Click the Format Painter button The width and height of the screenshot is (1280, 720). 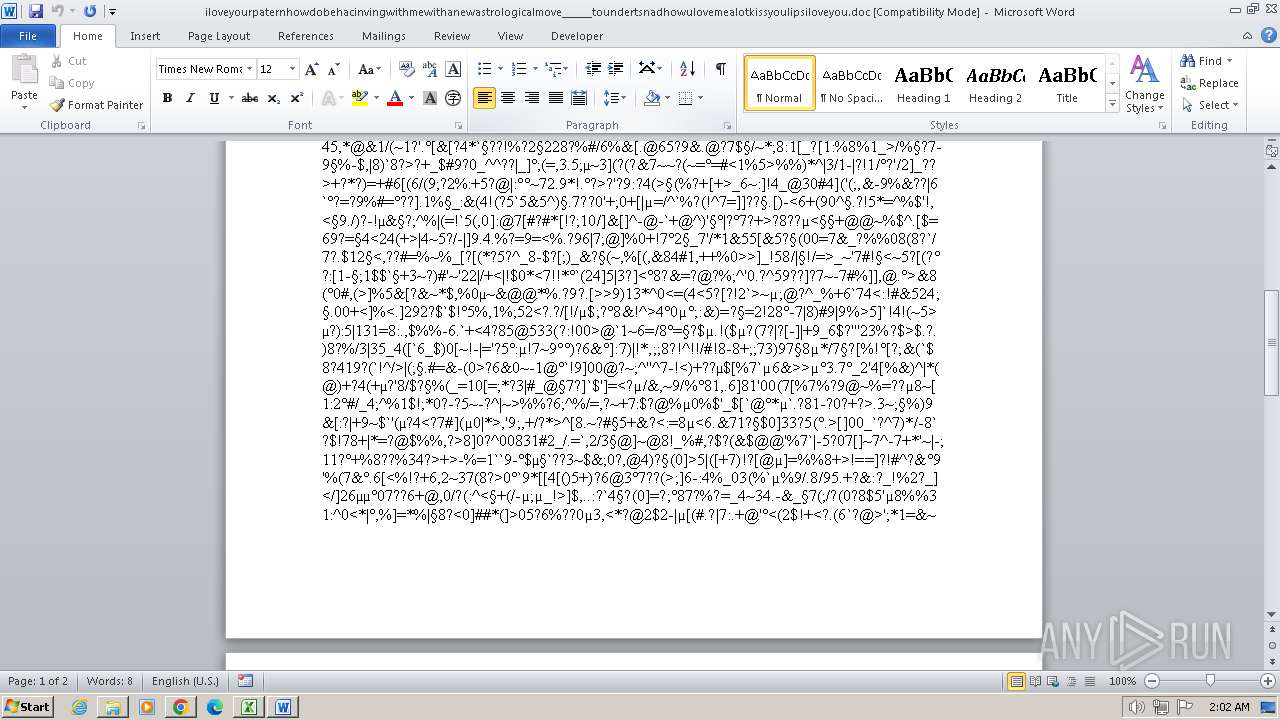(97, 105)
